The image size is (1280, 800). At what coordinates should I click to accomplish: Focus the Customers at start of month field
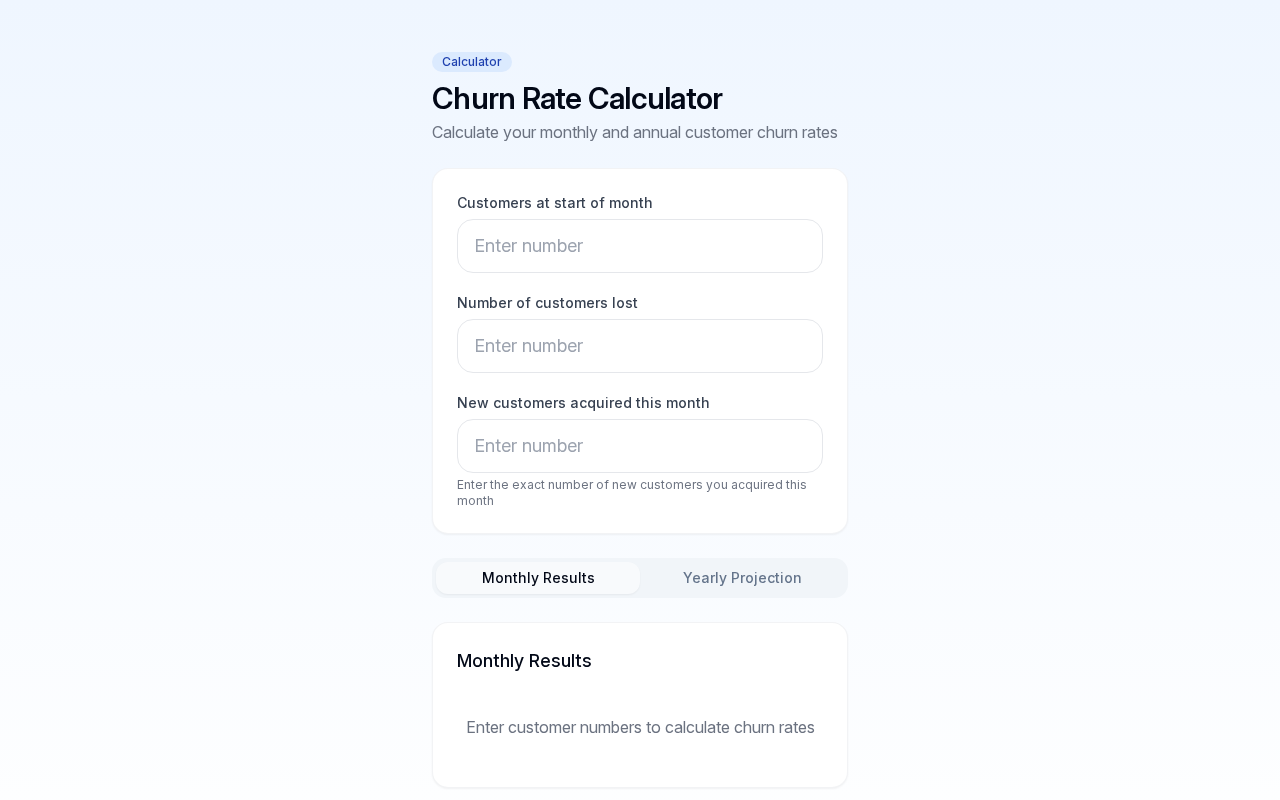[640, 246]
